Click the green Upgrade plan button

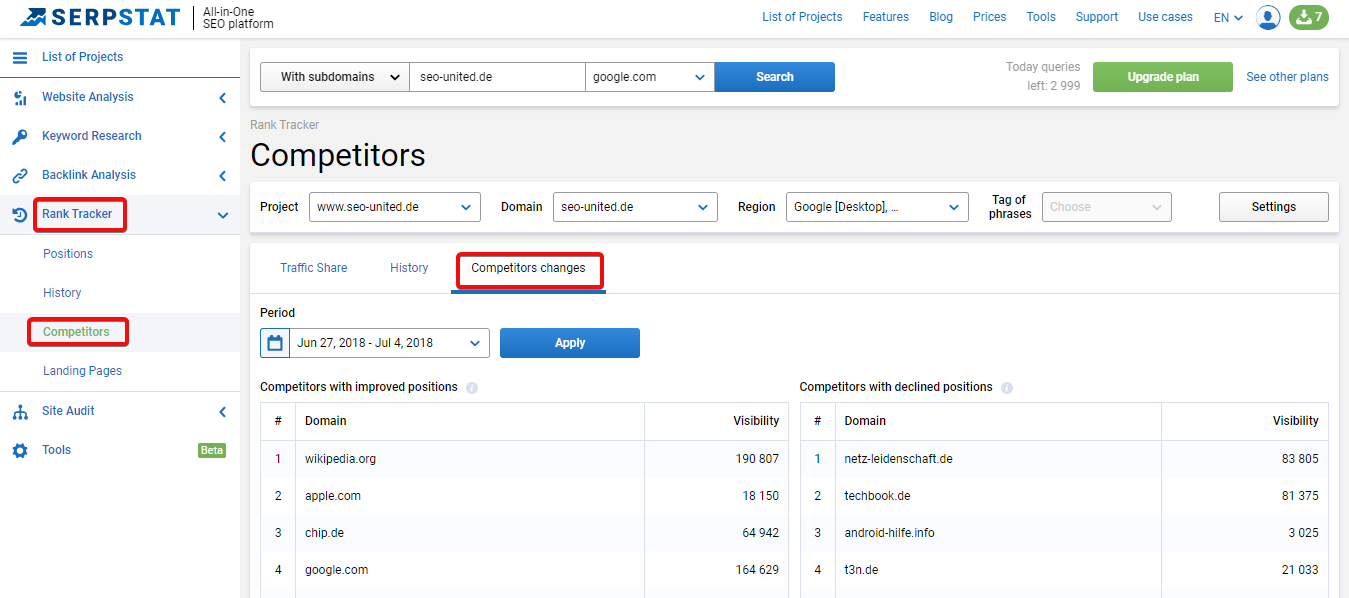click(1163, 77)
